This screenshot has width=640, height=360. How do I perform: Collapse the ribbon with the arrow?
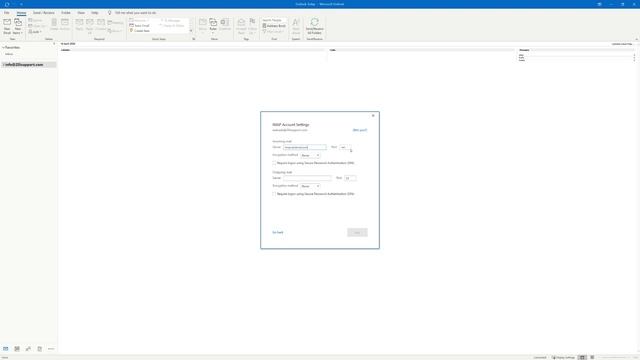(x=636, y=39)
